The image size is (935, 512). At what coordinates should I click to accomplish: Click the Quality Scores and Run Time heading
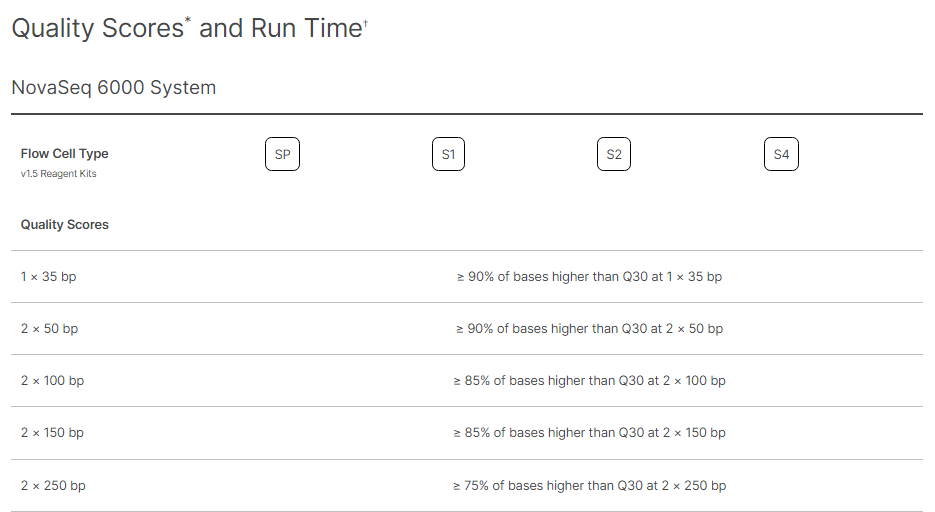tap(190, 28)
